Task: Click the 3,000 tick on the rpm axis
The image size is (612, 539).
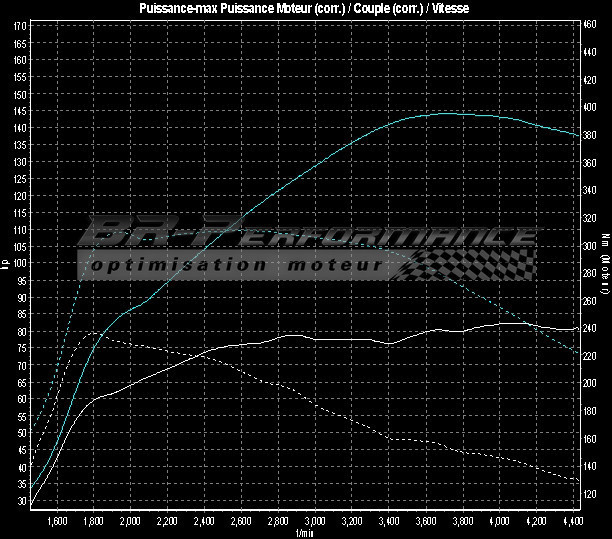Action: coord(314,522)
